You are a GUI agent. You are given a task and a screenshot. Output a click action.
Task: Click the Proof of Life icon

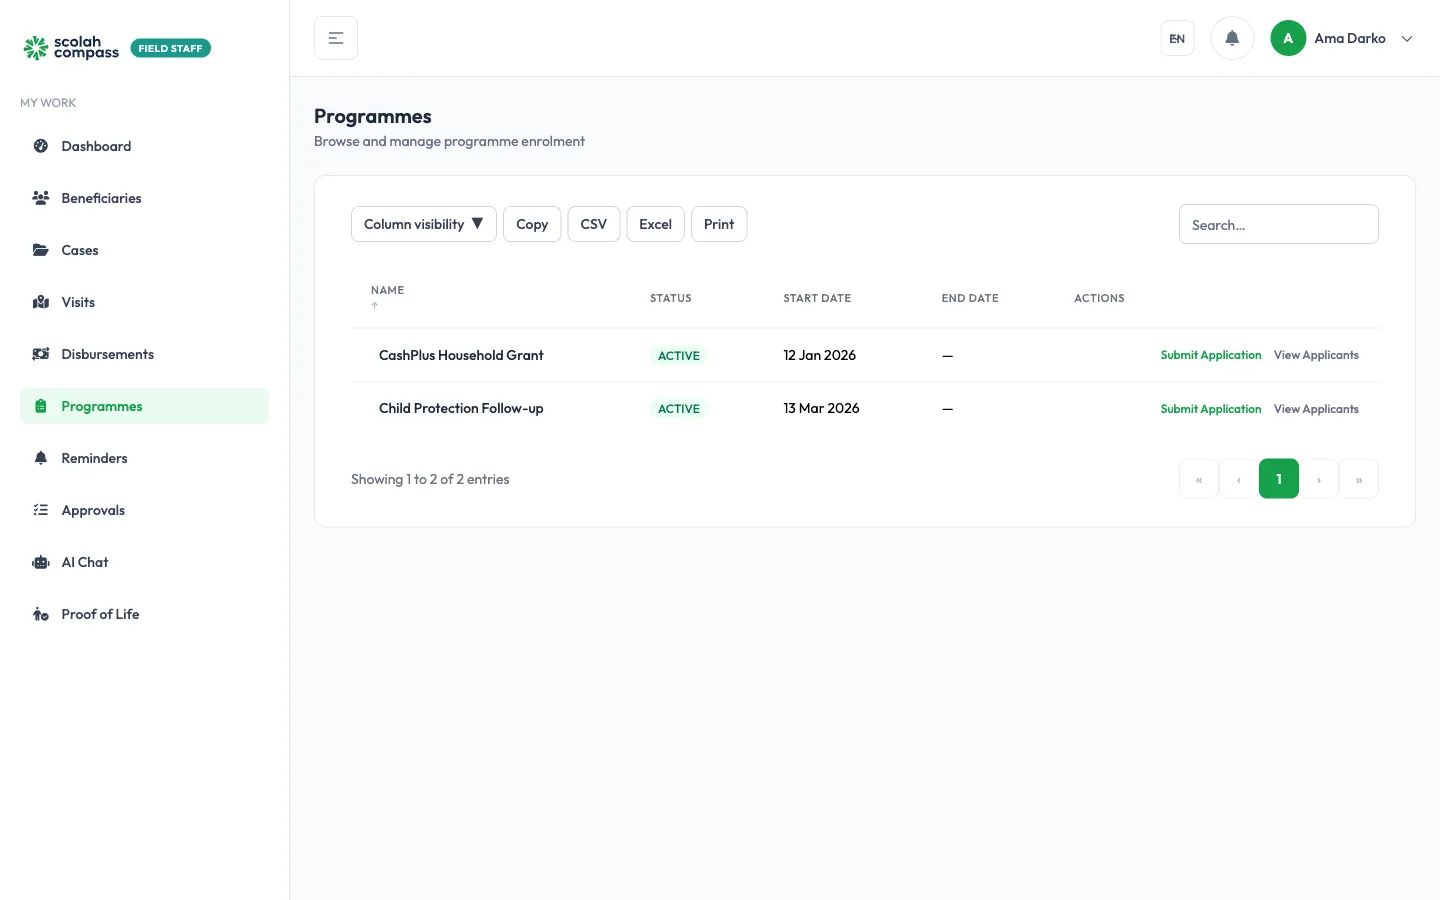click(41, 614)
